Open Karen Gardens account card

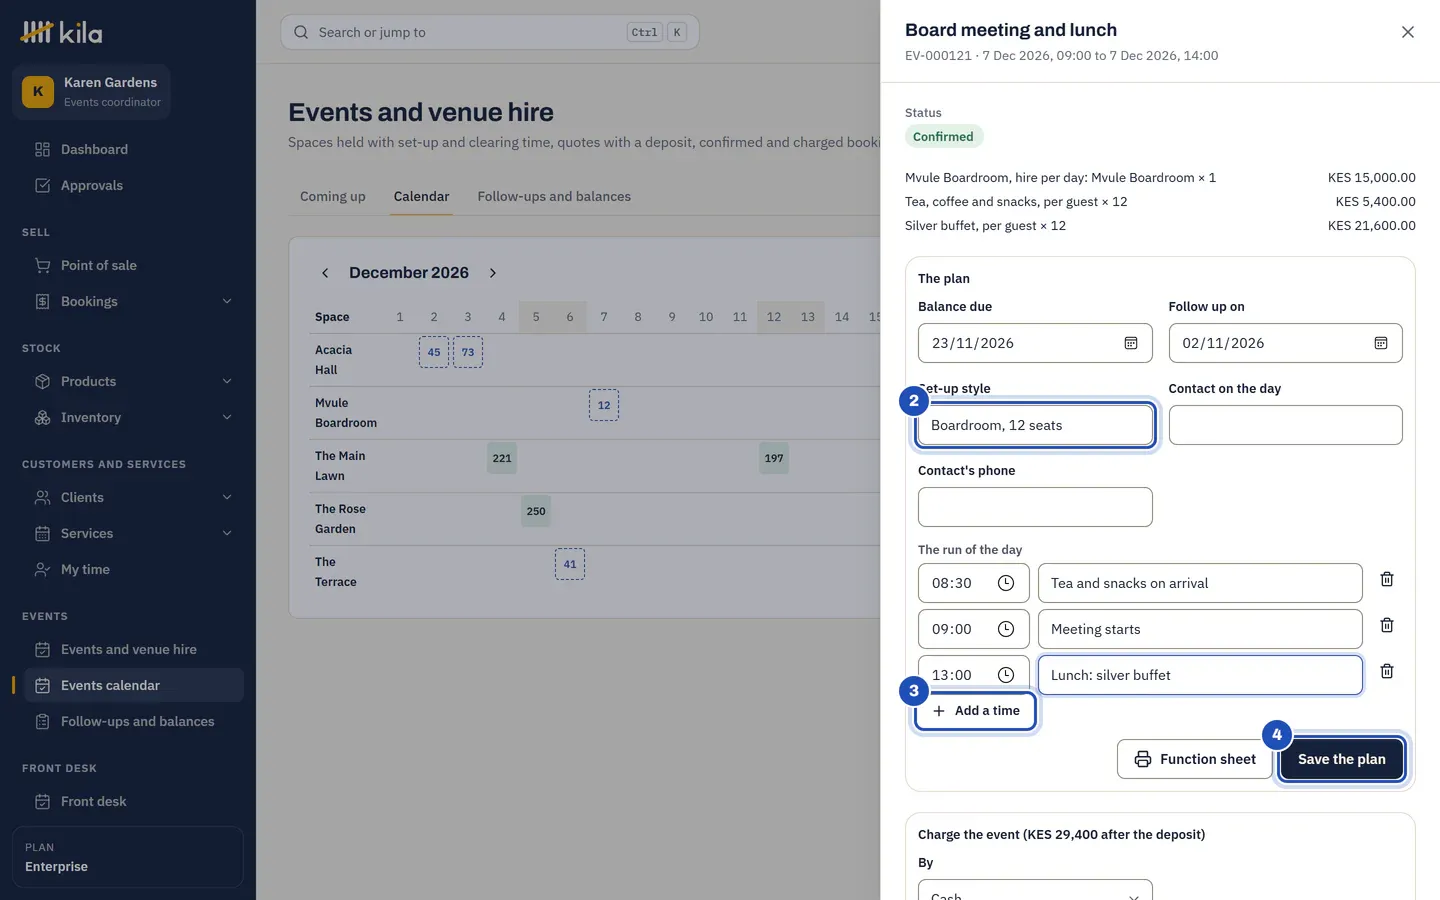pos(91,91)
